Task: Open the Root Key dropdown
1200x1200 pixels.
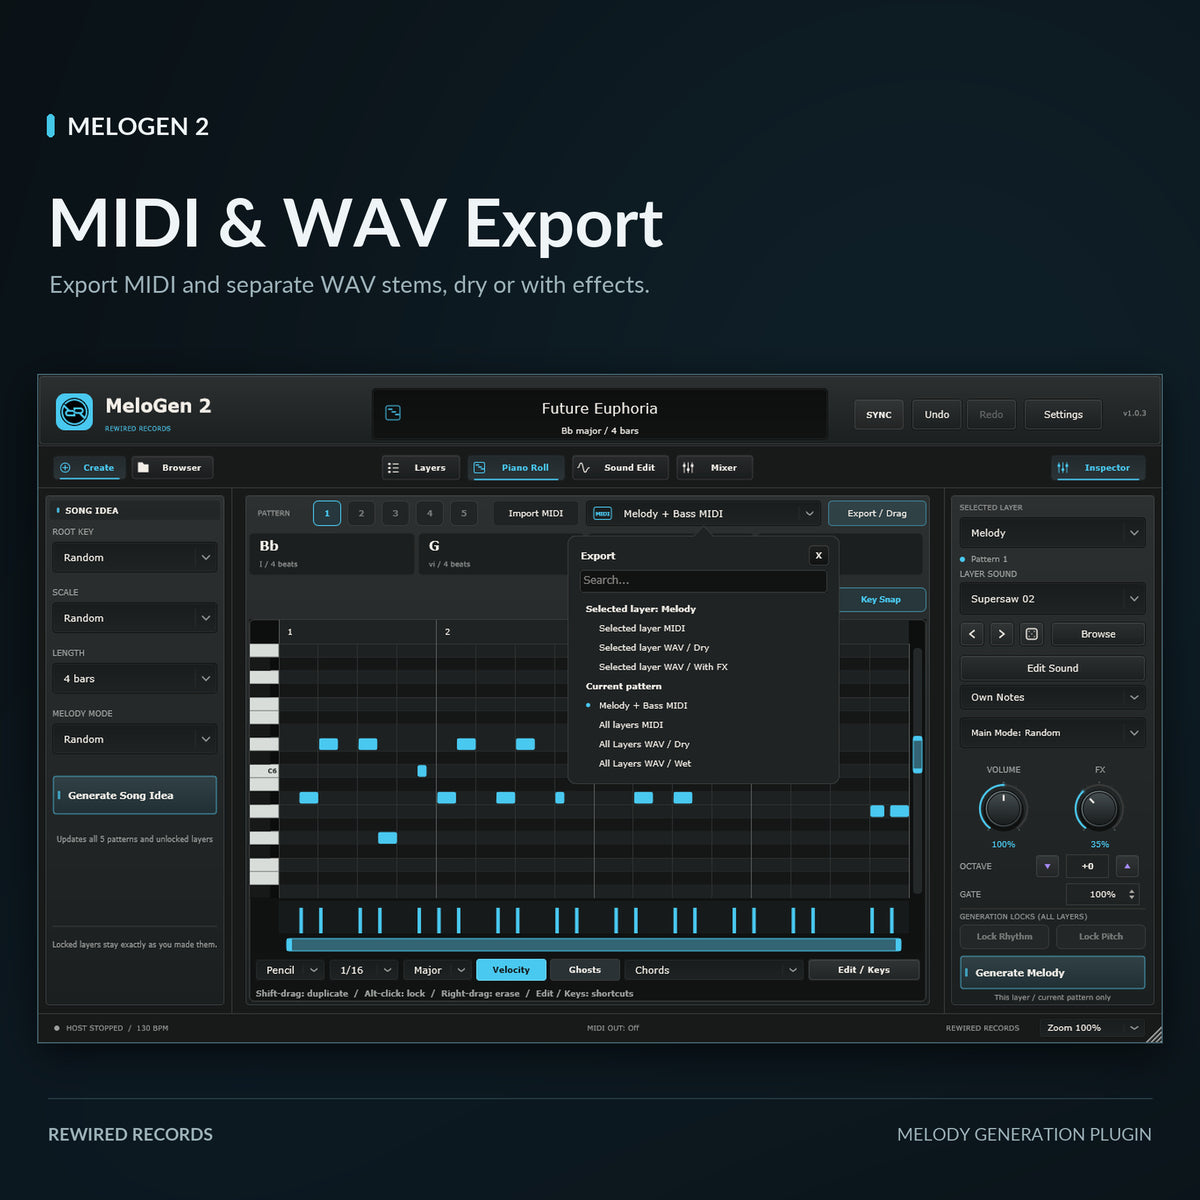Action: point(135,558)
